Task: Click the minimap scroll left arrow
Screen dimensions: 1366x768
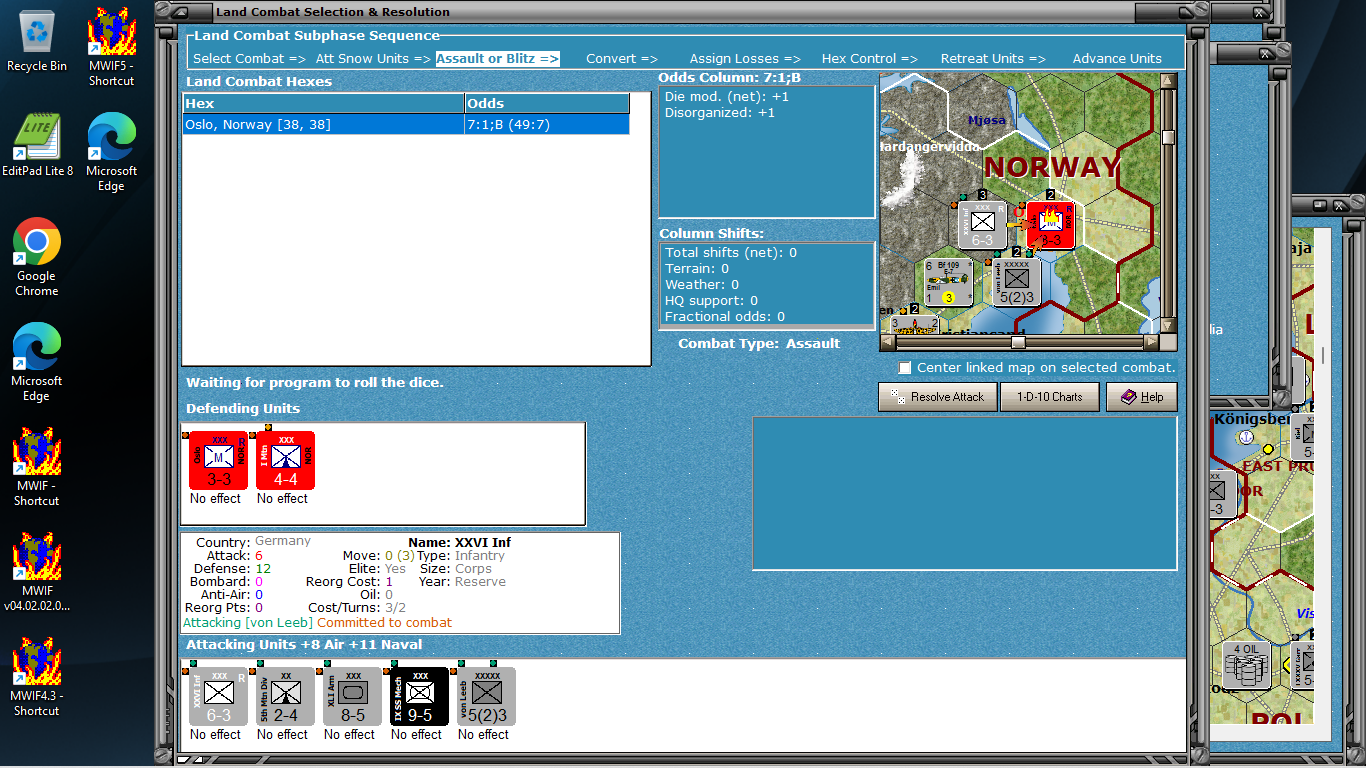Action: 887,342
